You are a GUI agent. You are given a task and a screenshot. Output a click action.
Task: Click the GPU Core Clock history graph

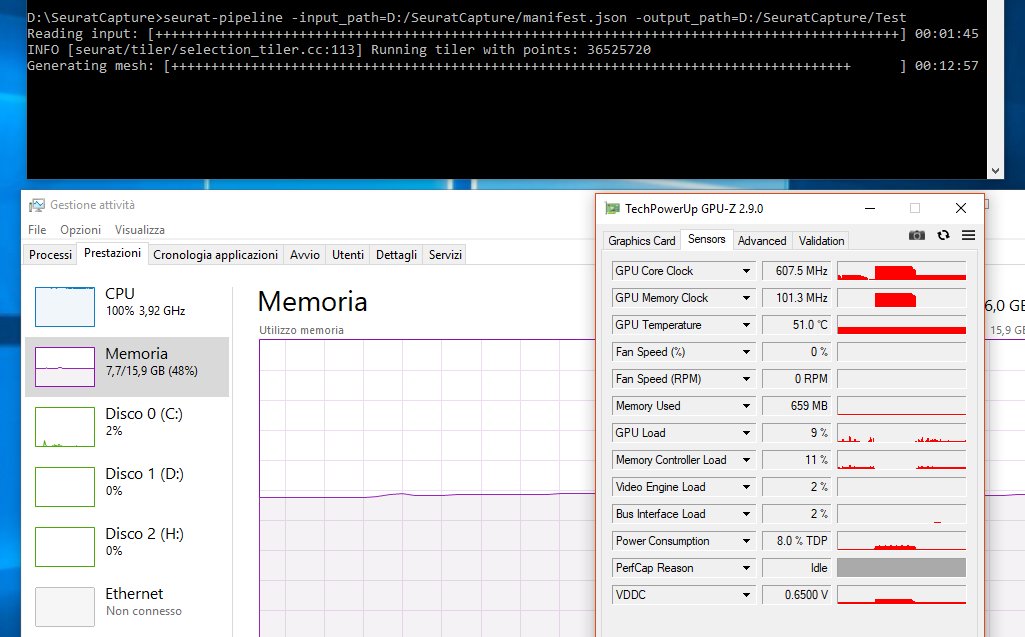tap(901, 271)
